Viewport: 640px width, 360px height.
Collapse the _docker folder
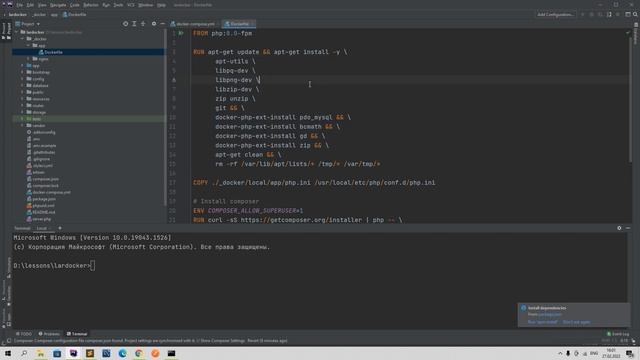click(x=22, y=39)
